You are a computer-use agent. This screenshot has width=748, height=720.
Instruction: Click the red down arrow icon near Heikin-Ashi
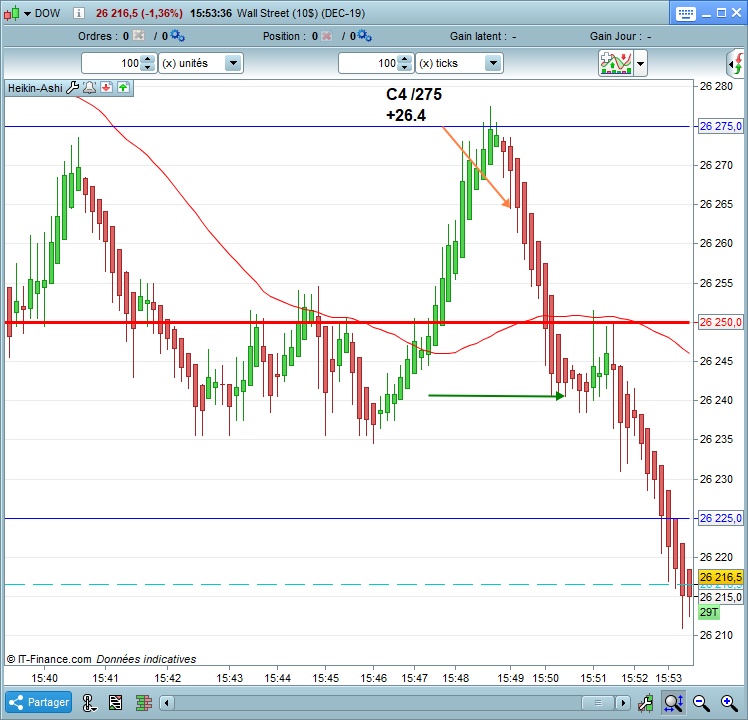(x=106, y=87)
